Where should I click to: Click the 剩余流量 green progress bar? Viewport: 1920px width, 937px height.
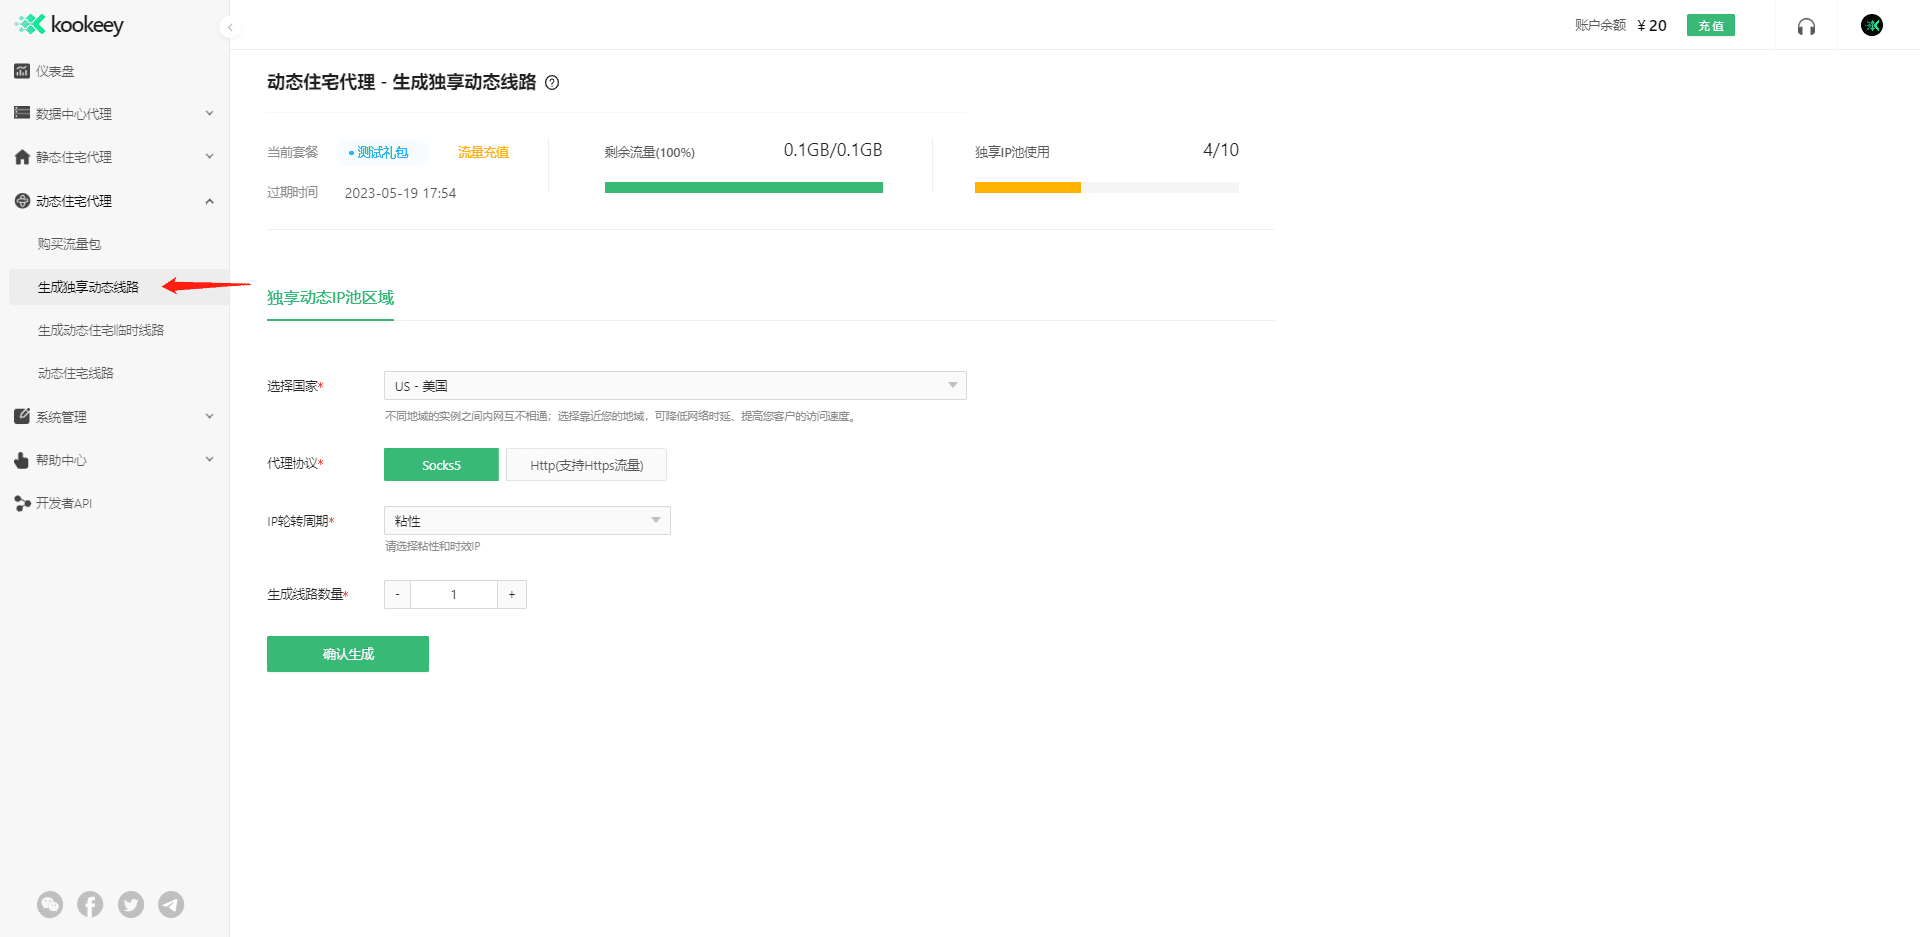744,187
